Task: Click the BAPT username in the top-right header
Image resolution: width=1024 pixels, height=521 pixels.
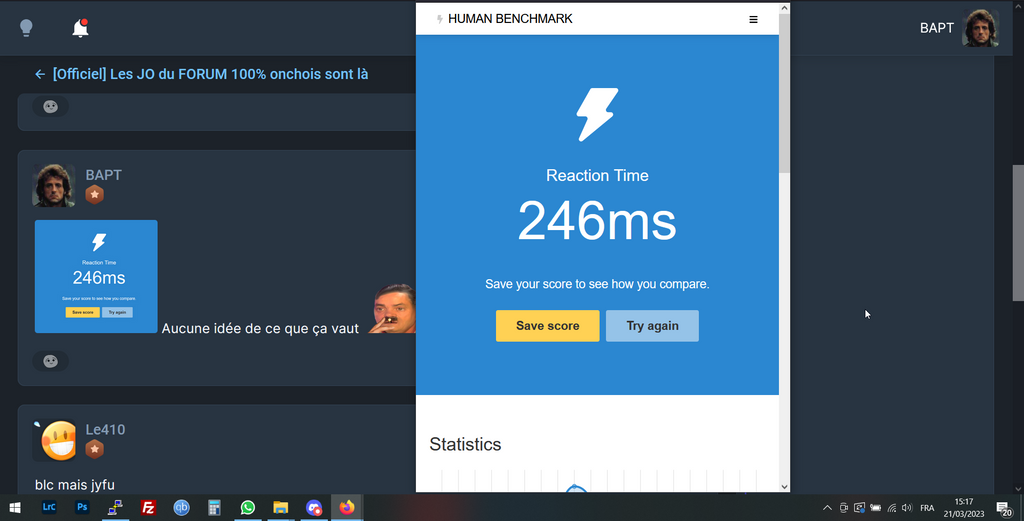Action: tap(936, 28)
